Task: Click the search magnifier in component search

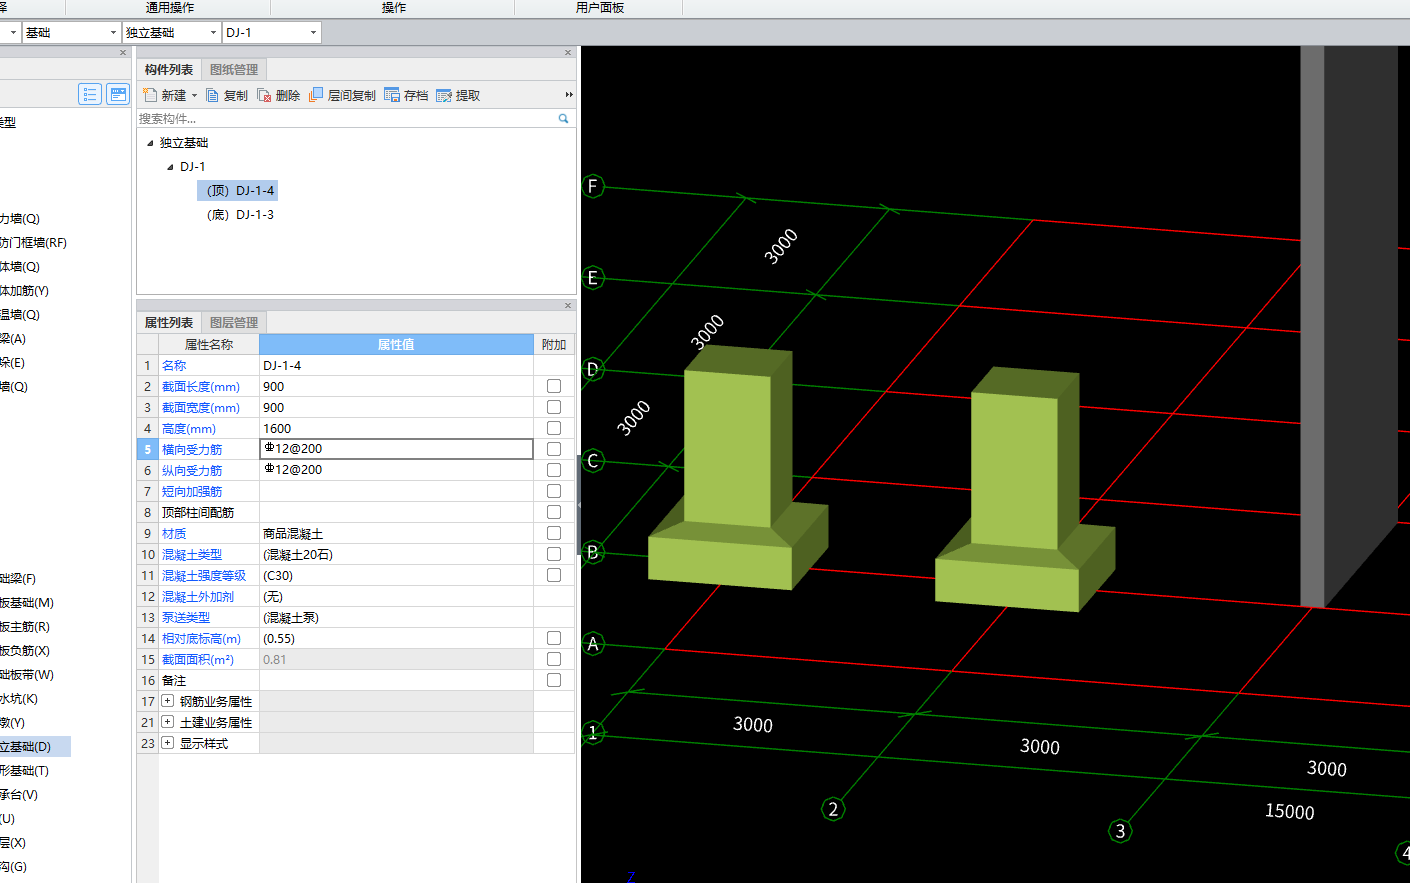Action: tap(563, 118)
